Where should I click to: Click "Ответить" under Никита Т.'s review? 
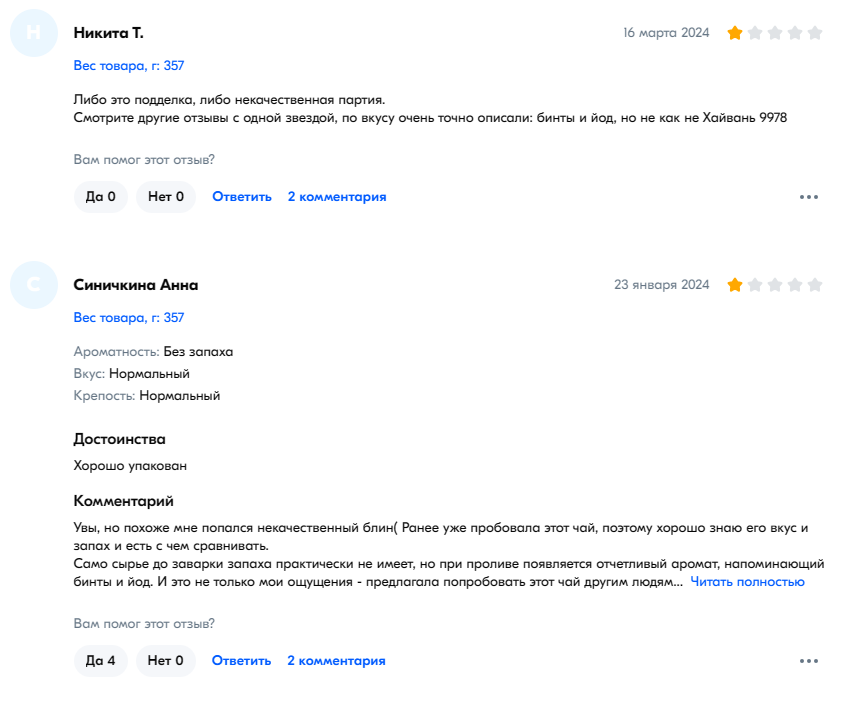tap(242, 197)
